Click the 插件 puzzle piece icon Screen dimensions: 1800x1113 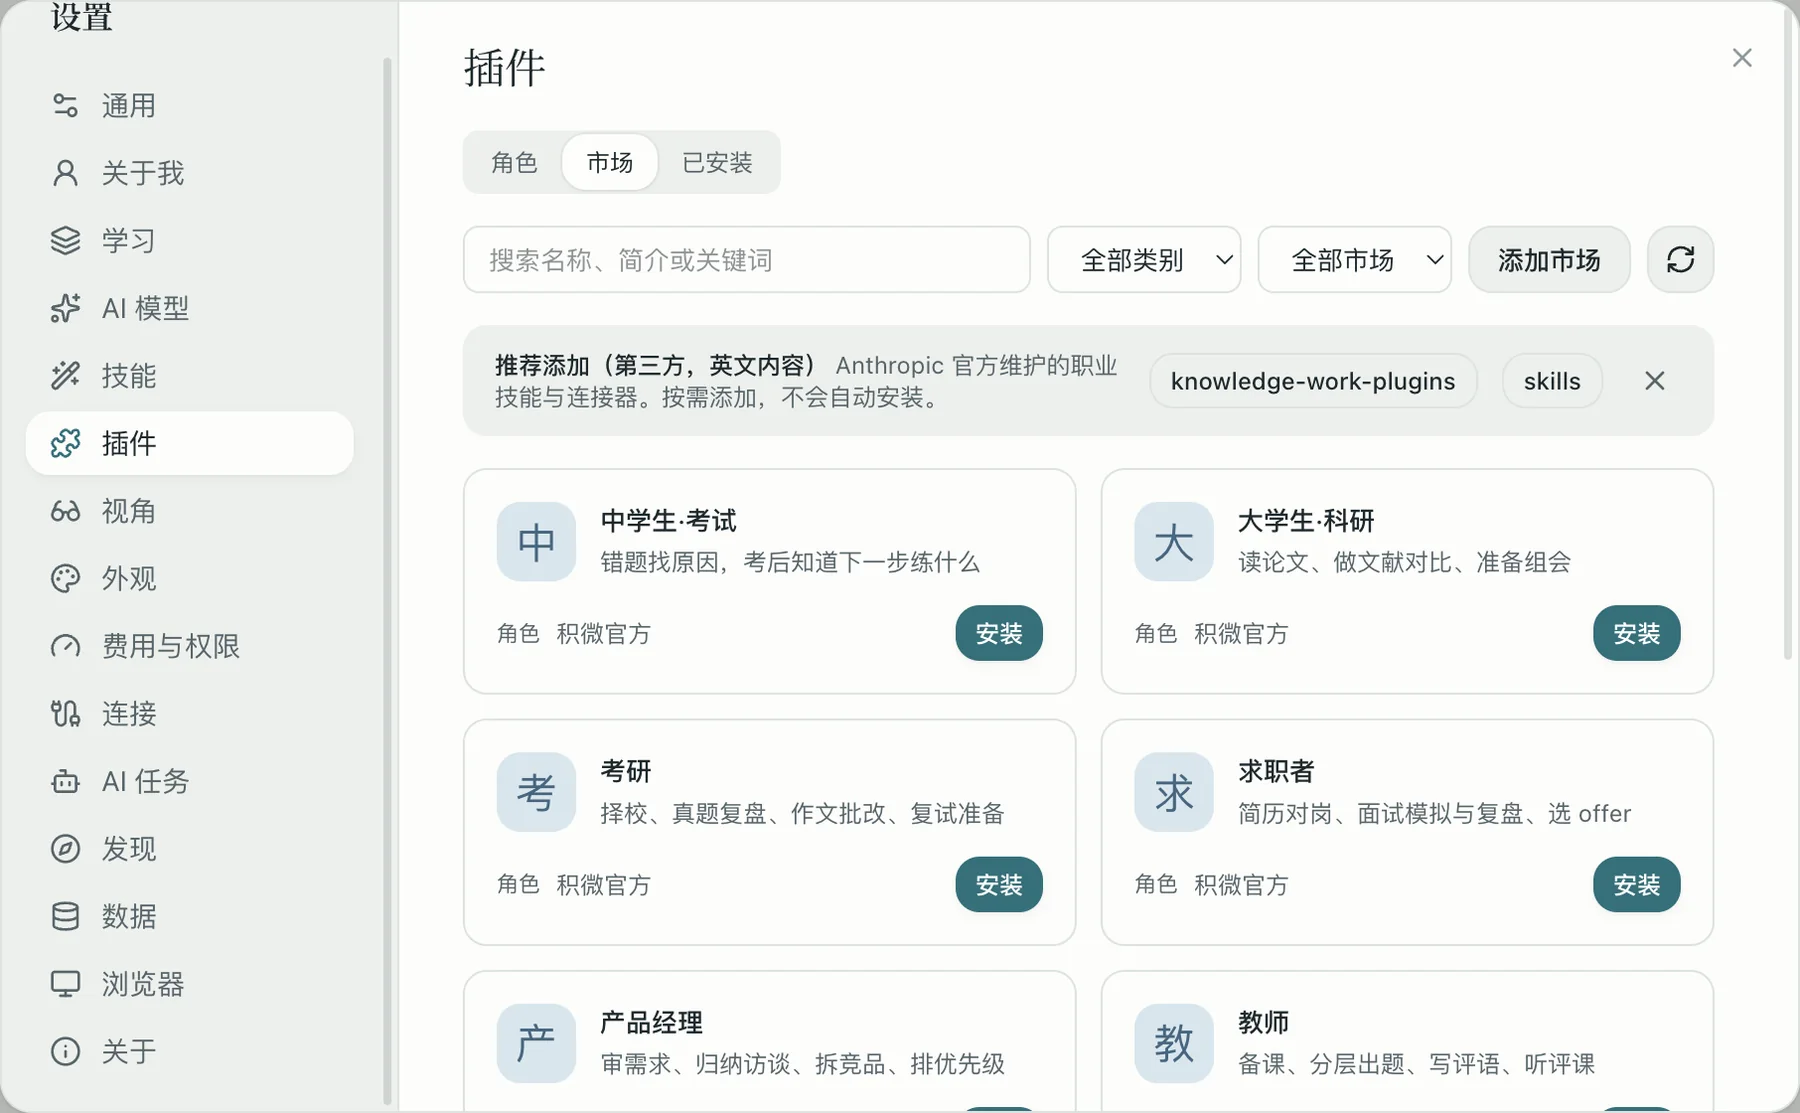coord(65,443)
